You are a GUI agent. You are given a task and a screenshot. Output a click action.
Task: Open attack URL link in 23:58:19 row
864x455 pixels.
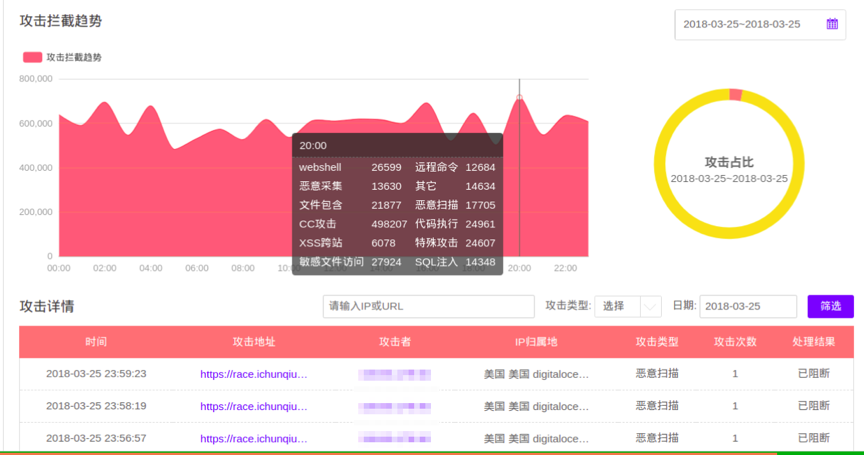click(254, 406)
